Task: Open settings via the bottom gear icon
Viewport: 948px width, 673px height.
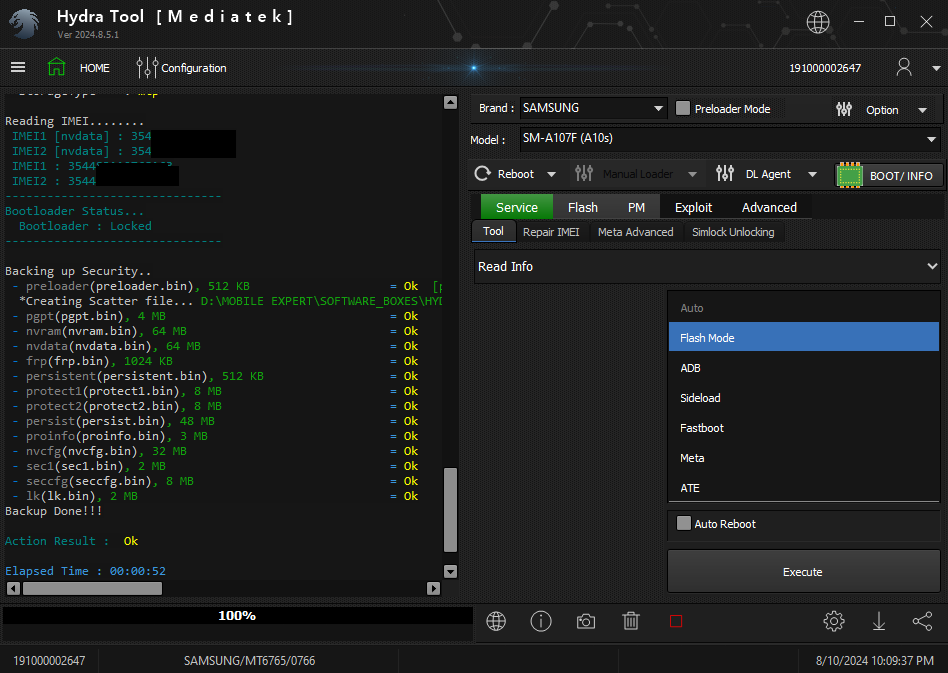Action: pos(834,621)
